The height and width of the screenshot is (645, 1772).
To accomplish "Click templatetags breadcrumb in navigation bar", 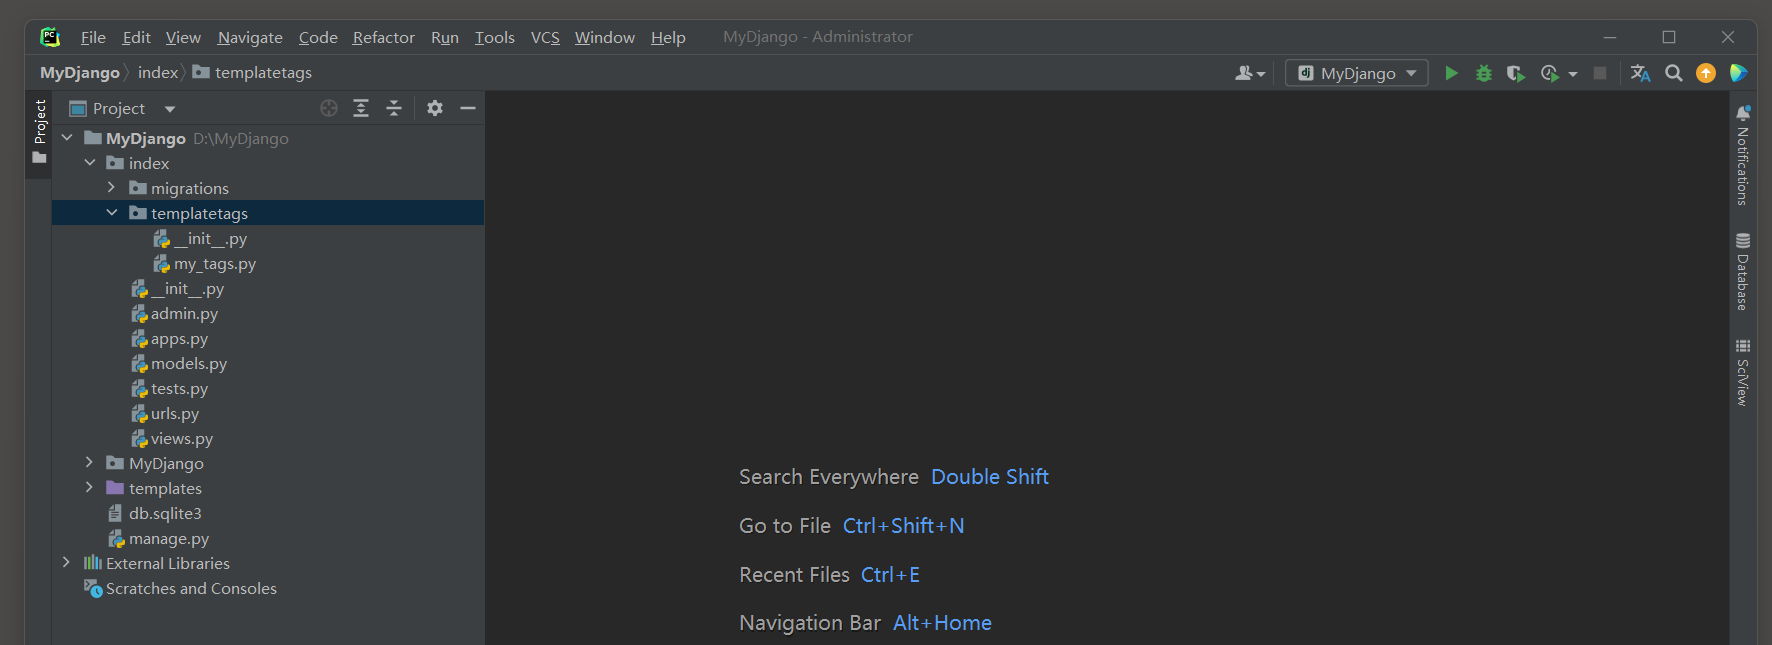I will 252,72.
